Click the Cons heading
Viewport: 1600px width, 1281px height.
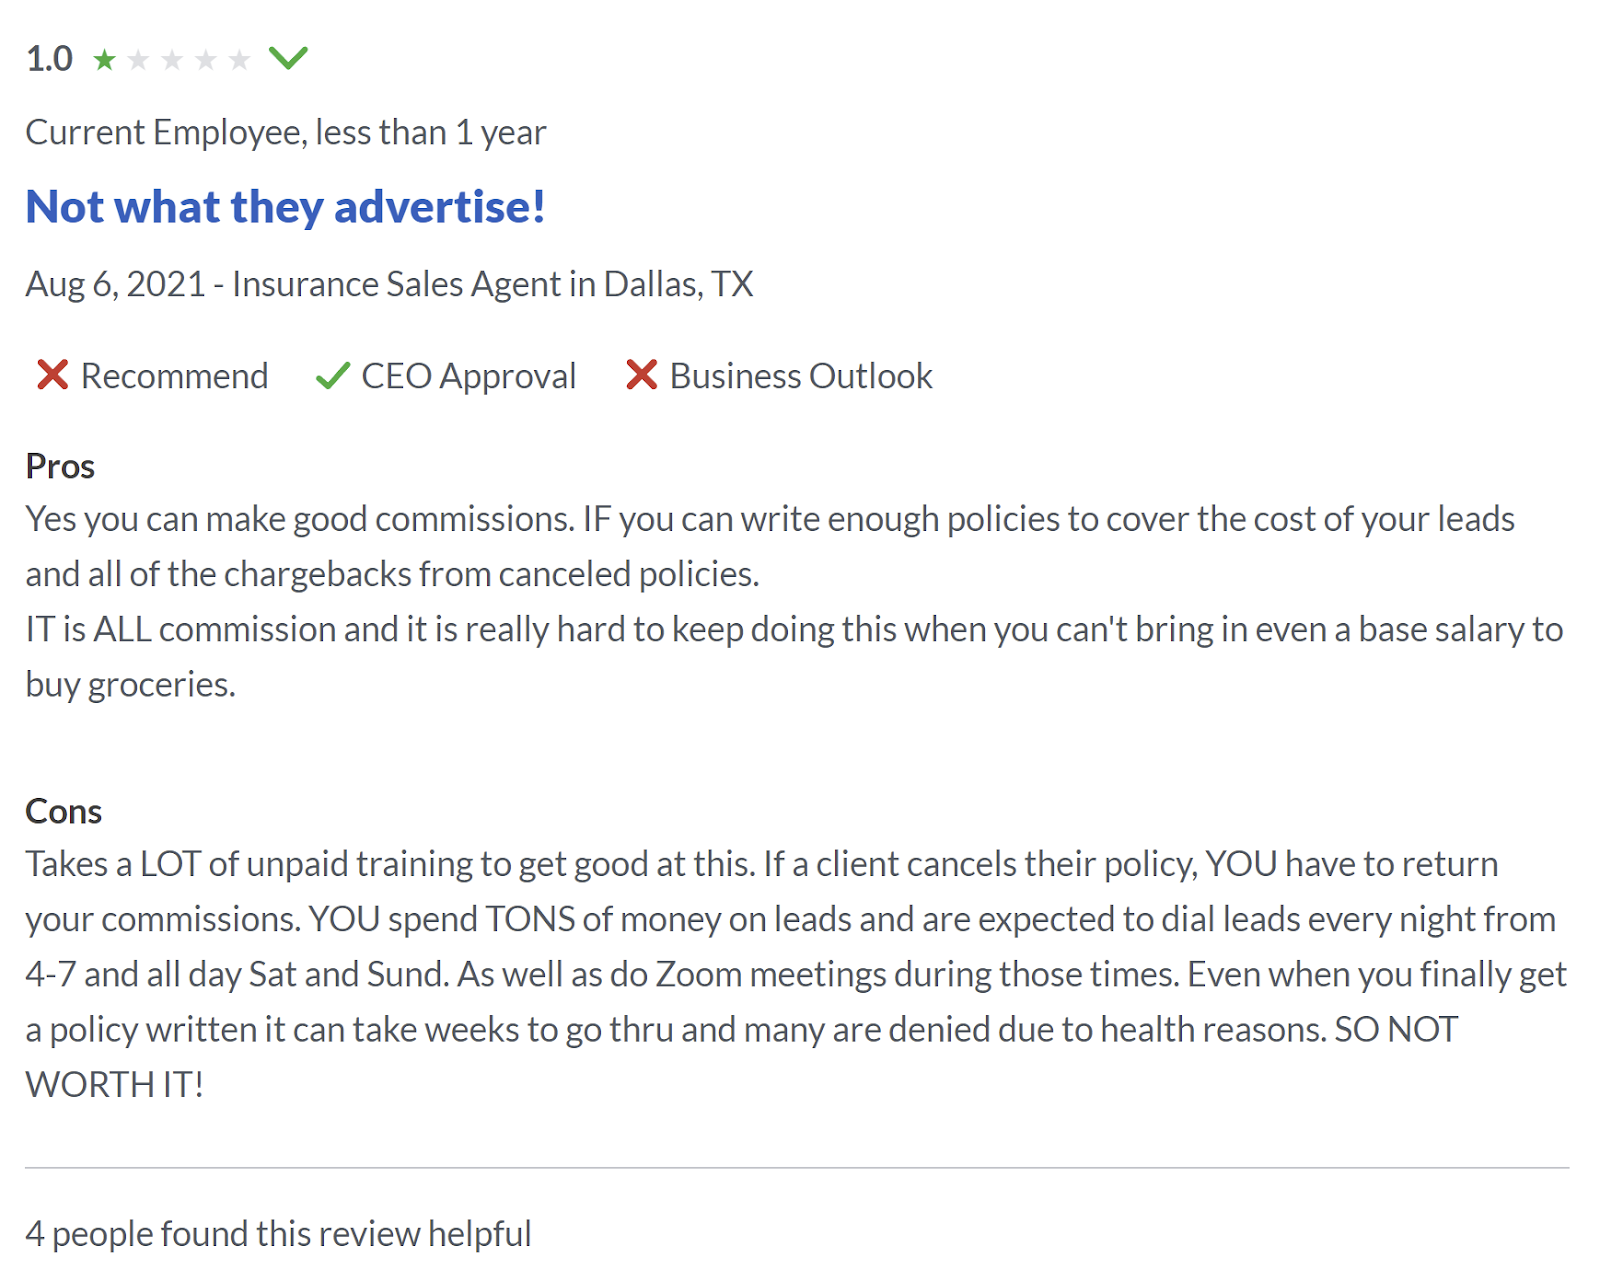[63, 811]
